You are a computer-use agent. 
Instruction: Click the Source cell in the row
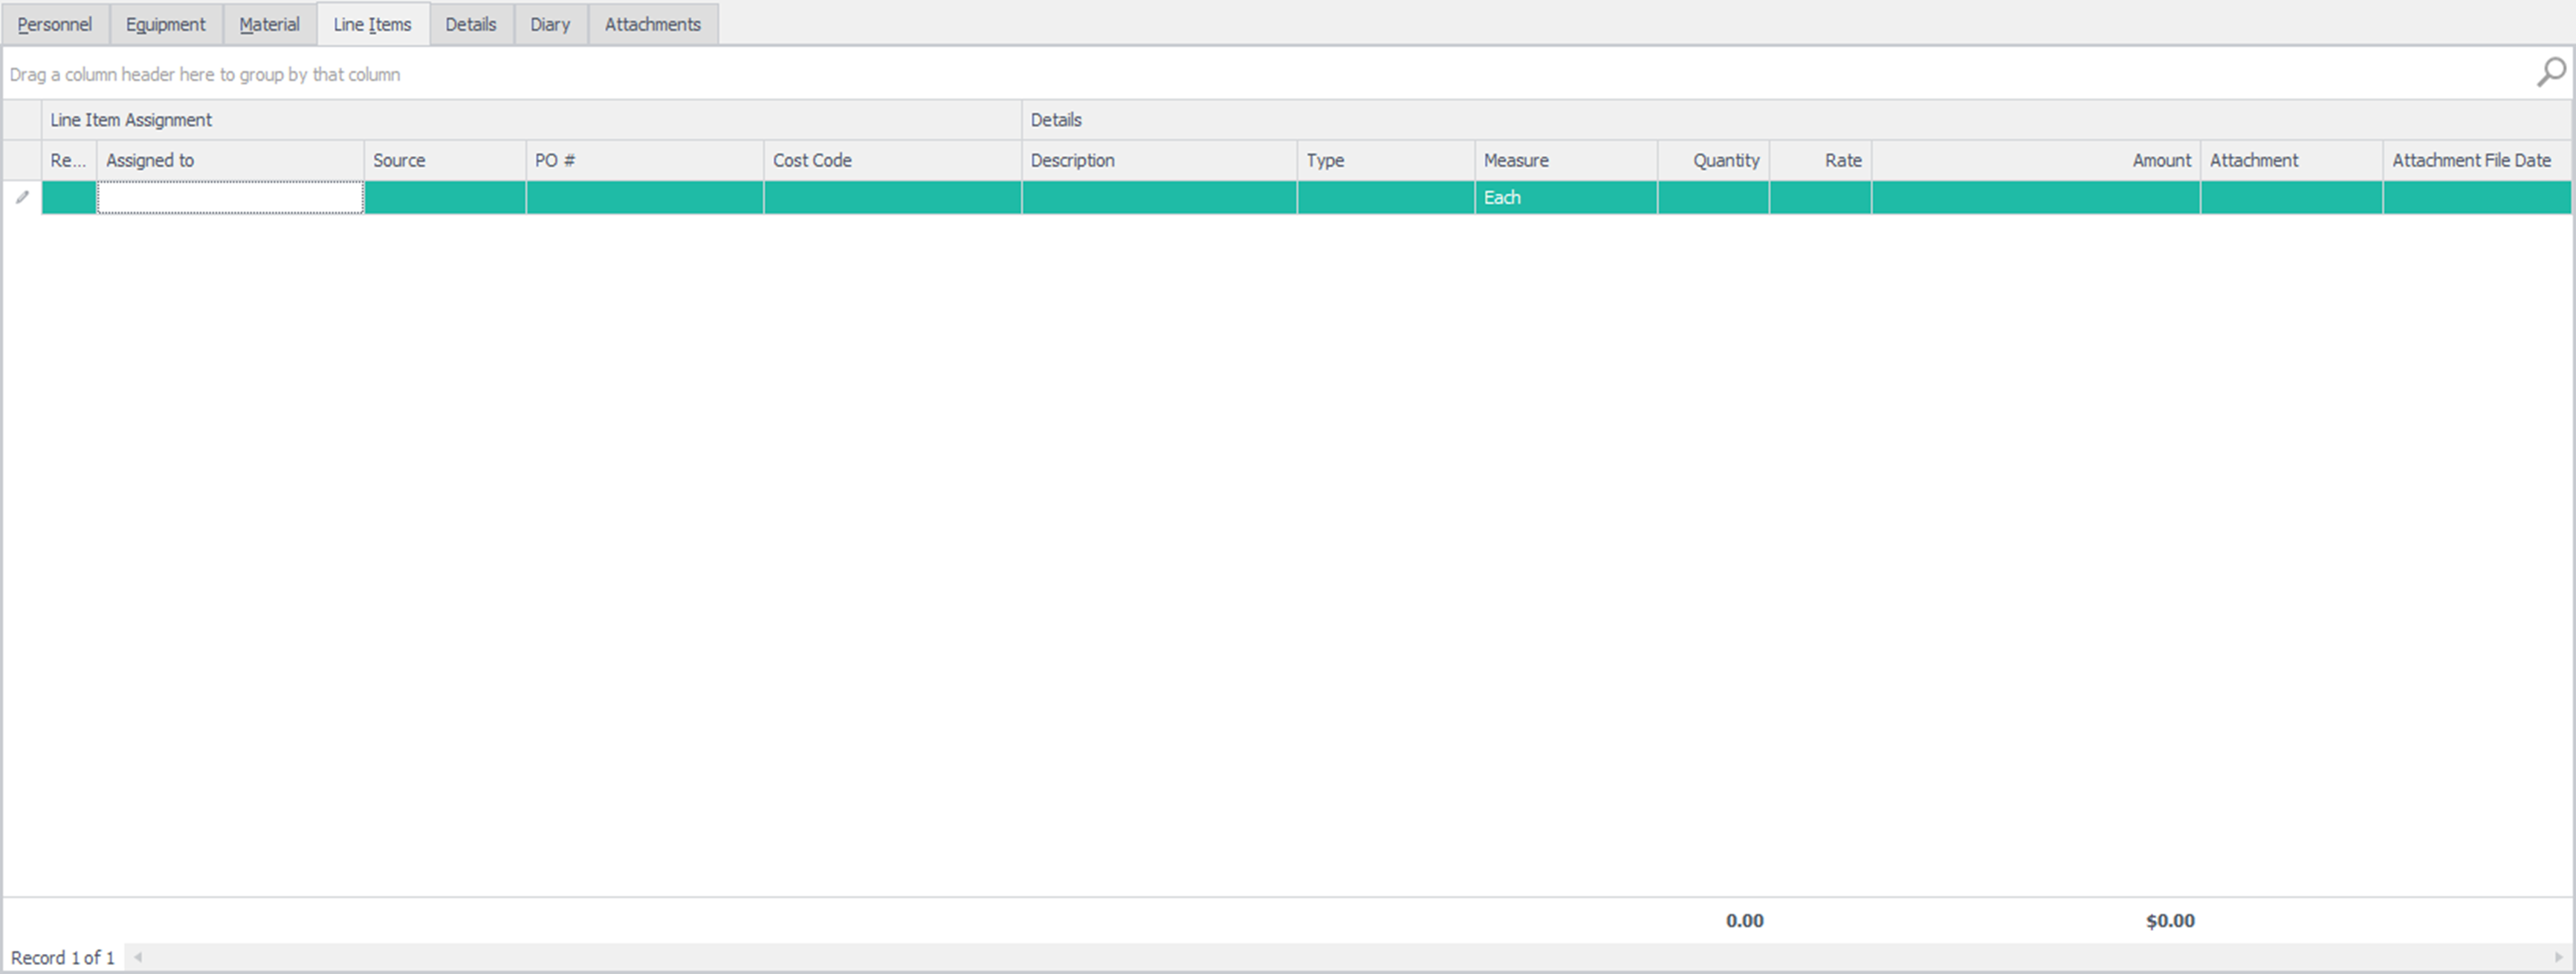coord(444,197)
